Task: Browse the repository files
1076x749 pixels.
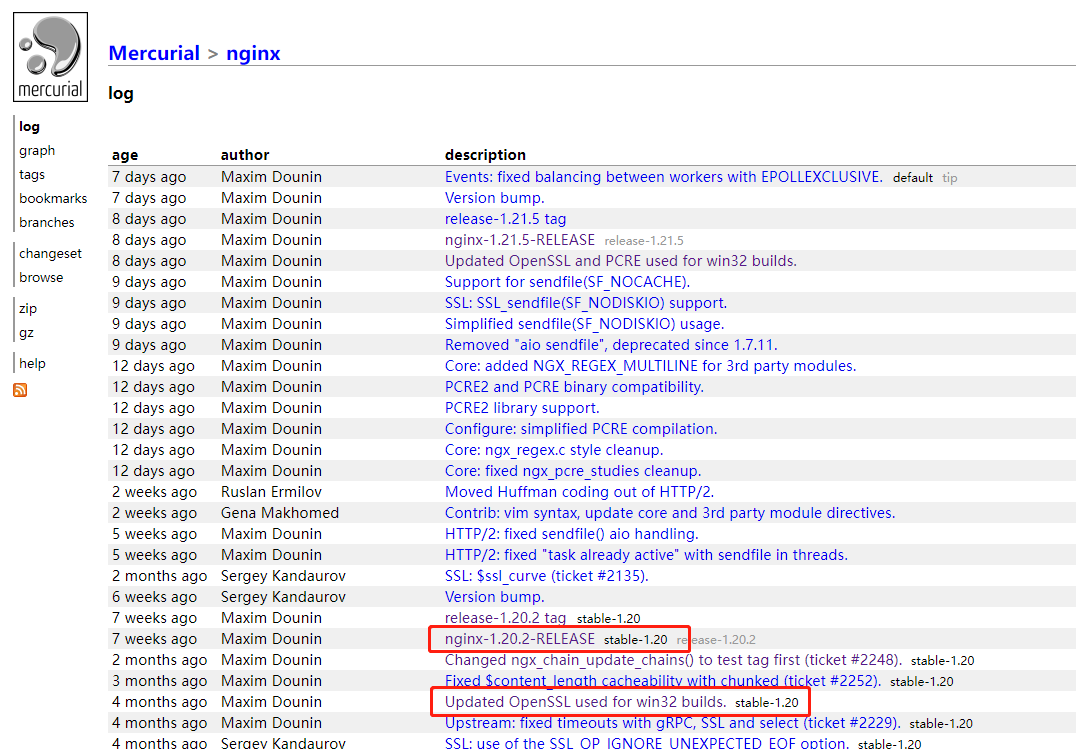Action: pos(41,277)
